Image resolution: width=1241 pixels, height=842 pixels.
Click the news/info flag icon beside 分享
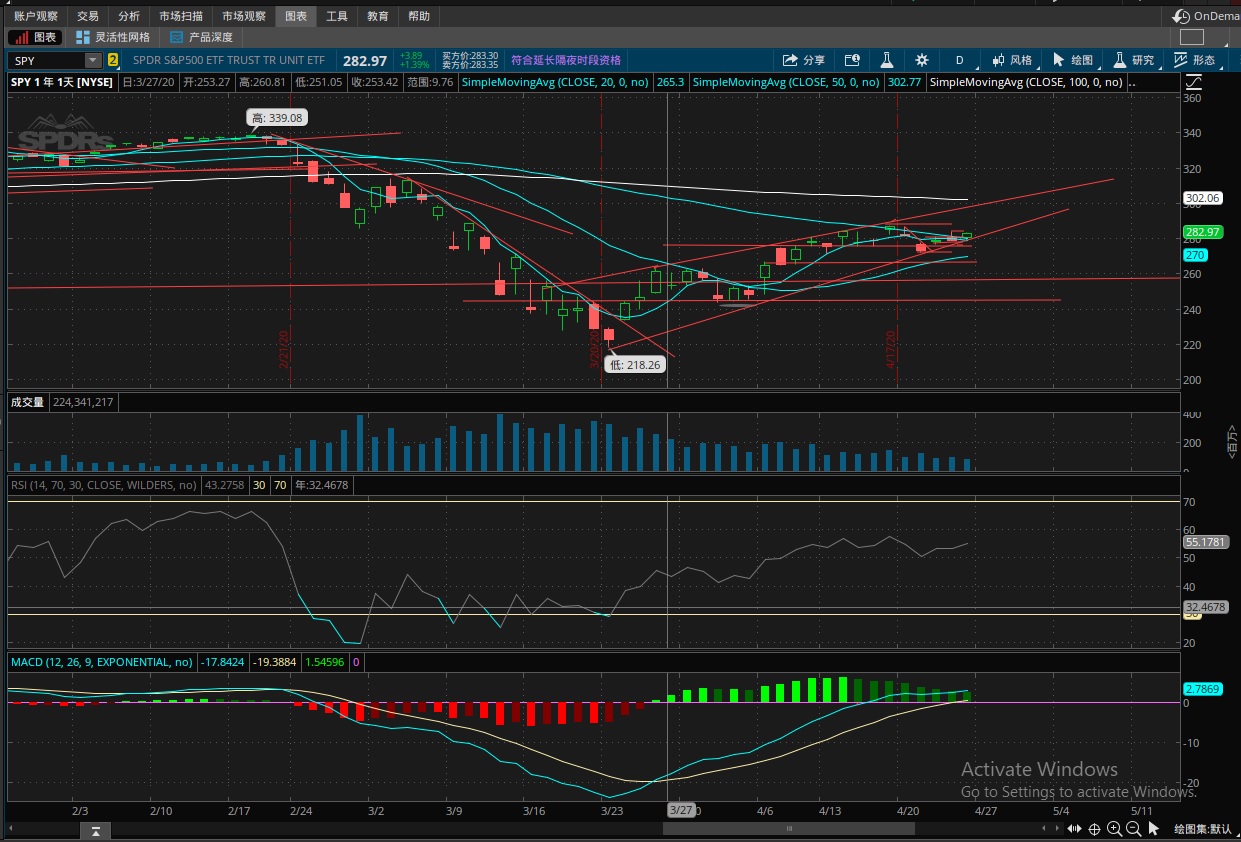click(852, 60)
